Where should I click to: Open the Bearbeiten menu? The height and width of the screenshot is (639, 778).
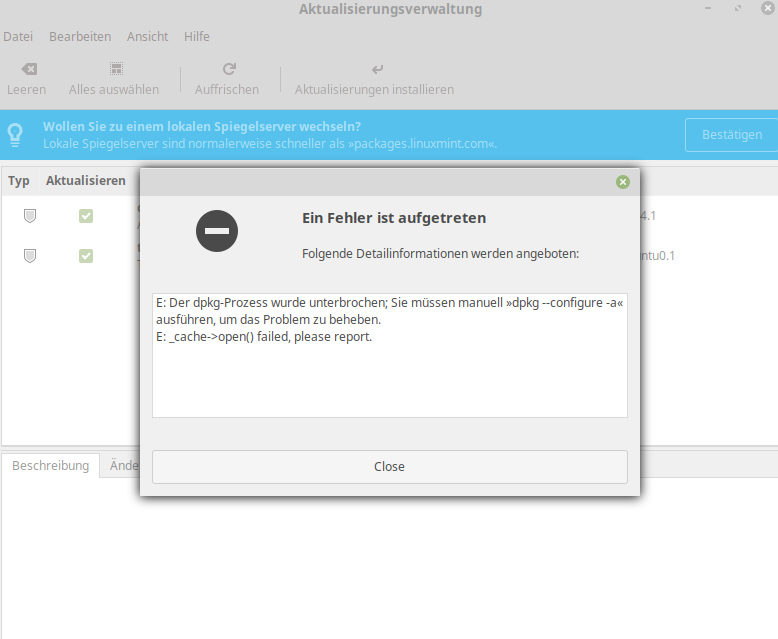pos(80,37)
